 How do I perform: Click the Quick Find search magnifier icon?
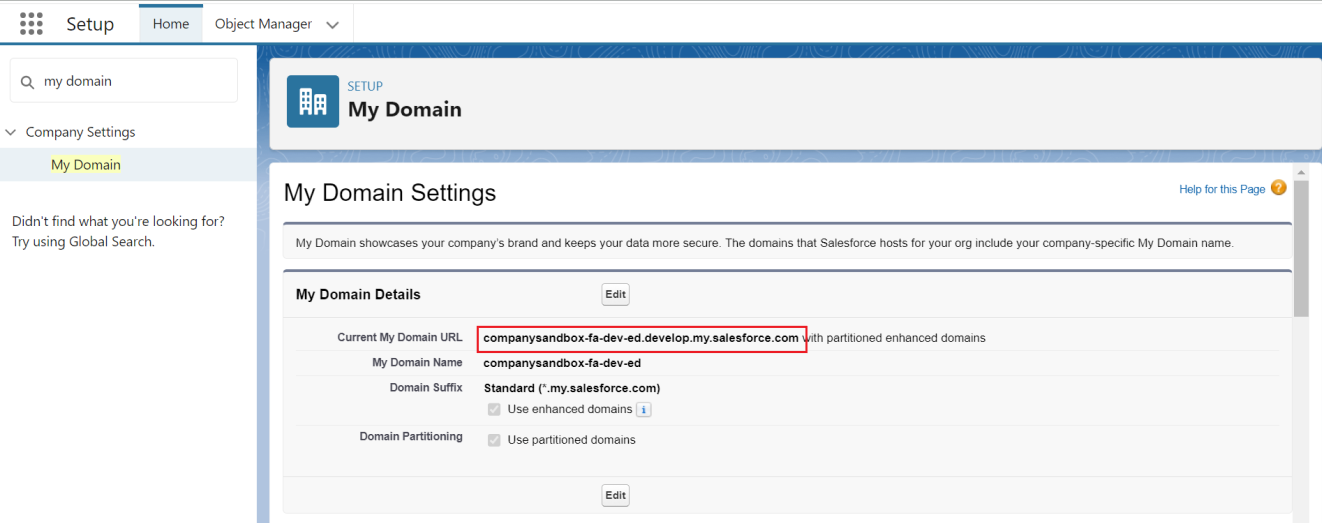(27, 82)
